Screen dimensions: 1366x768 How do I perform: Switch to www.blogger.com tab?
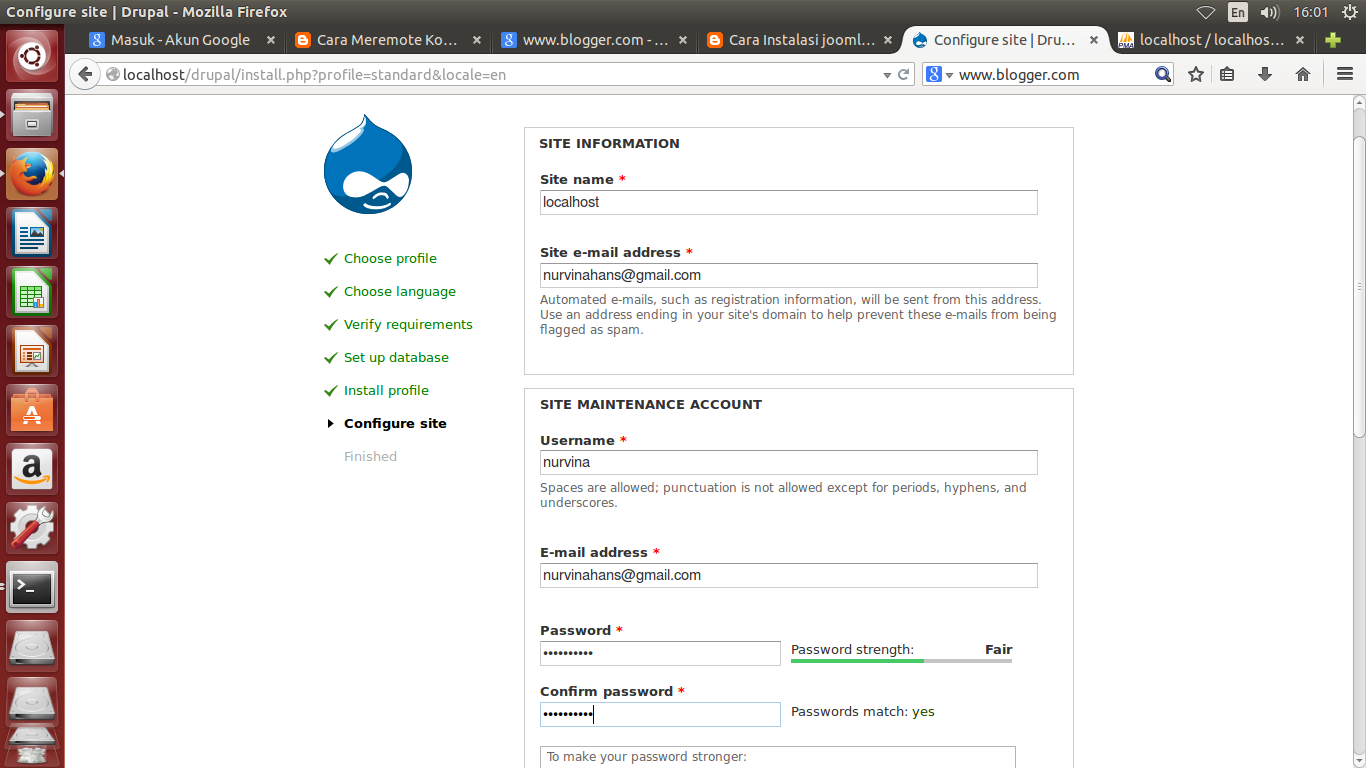(595, 40)
